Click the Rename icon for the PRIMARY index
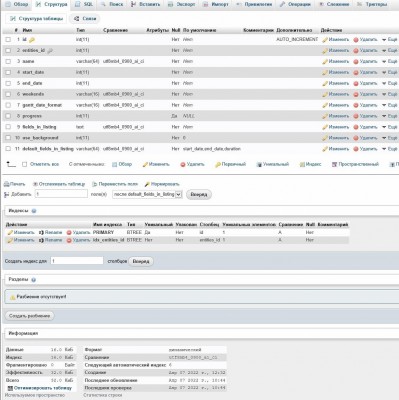Screen dimensions: 399x400 point(41,232)
